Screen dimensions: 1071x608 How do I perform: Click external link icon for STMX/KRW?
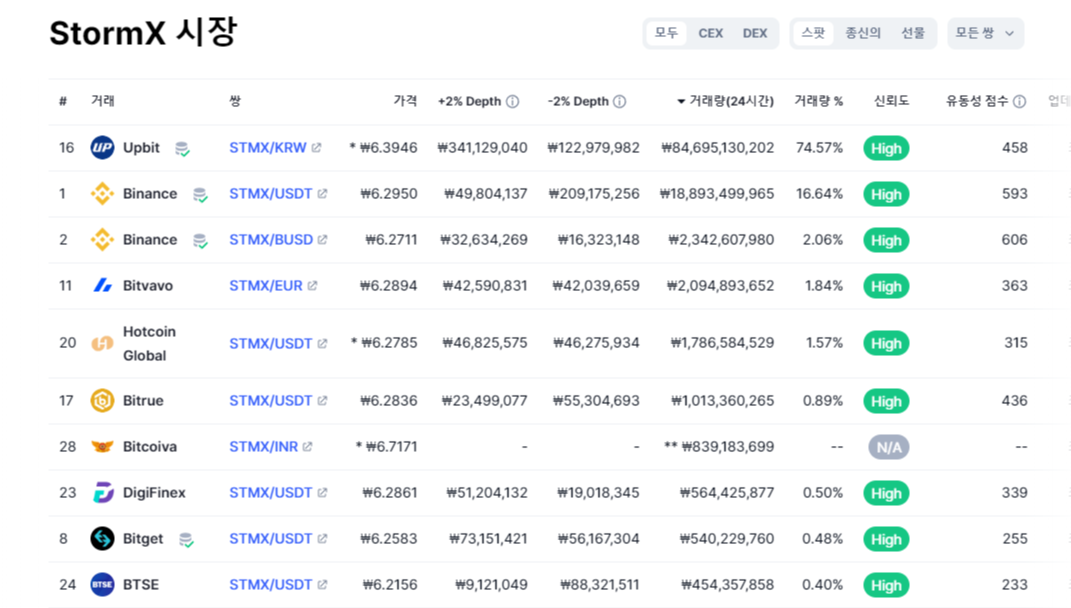(316, 148)
